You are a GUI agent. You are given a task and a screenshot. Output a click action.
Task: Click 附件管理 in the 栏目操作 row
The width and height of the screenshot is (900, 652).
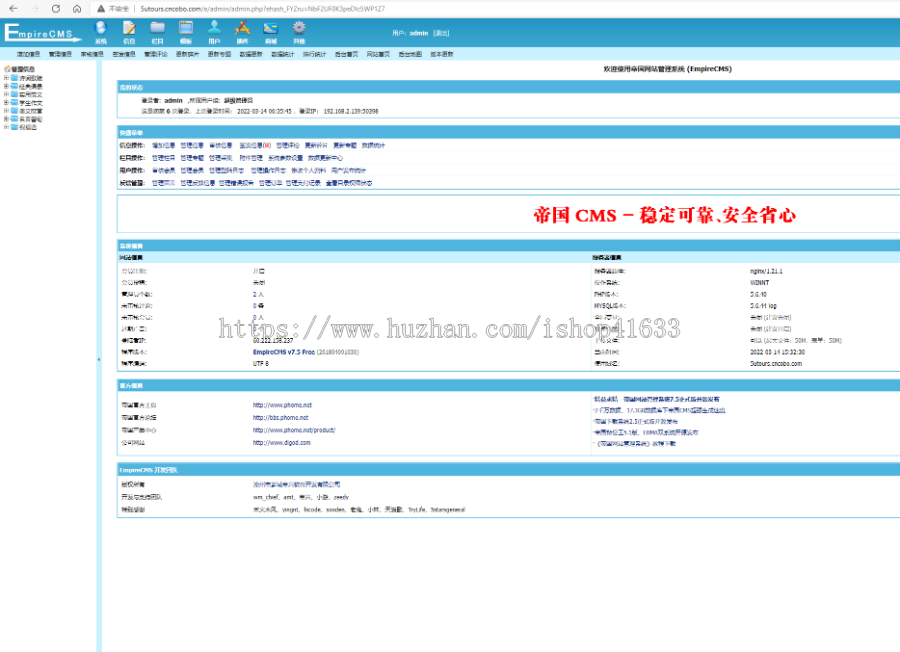pos(251,158)
